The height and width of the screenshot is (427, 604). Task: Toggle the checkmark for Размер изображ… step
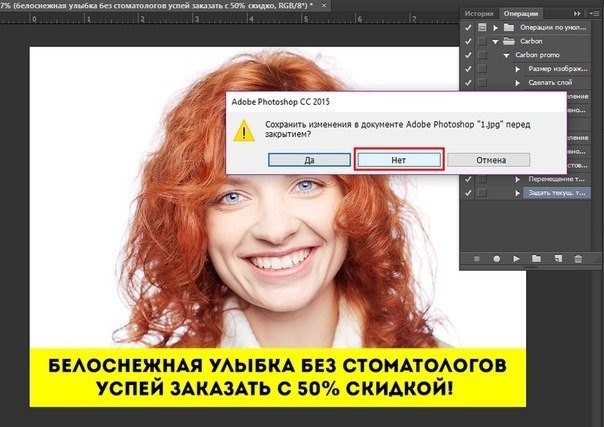click(x=468, y=69)
